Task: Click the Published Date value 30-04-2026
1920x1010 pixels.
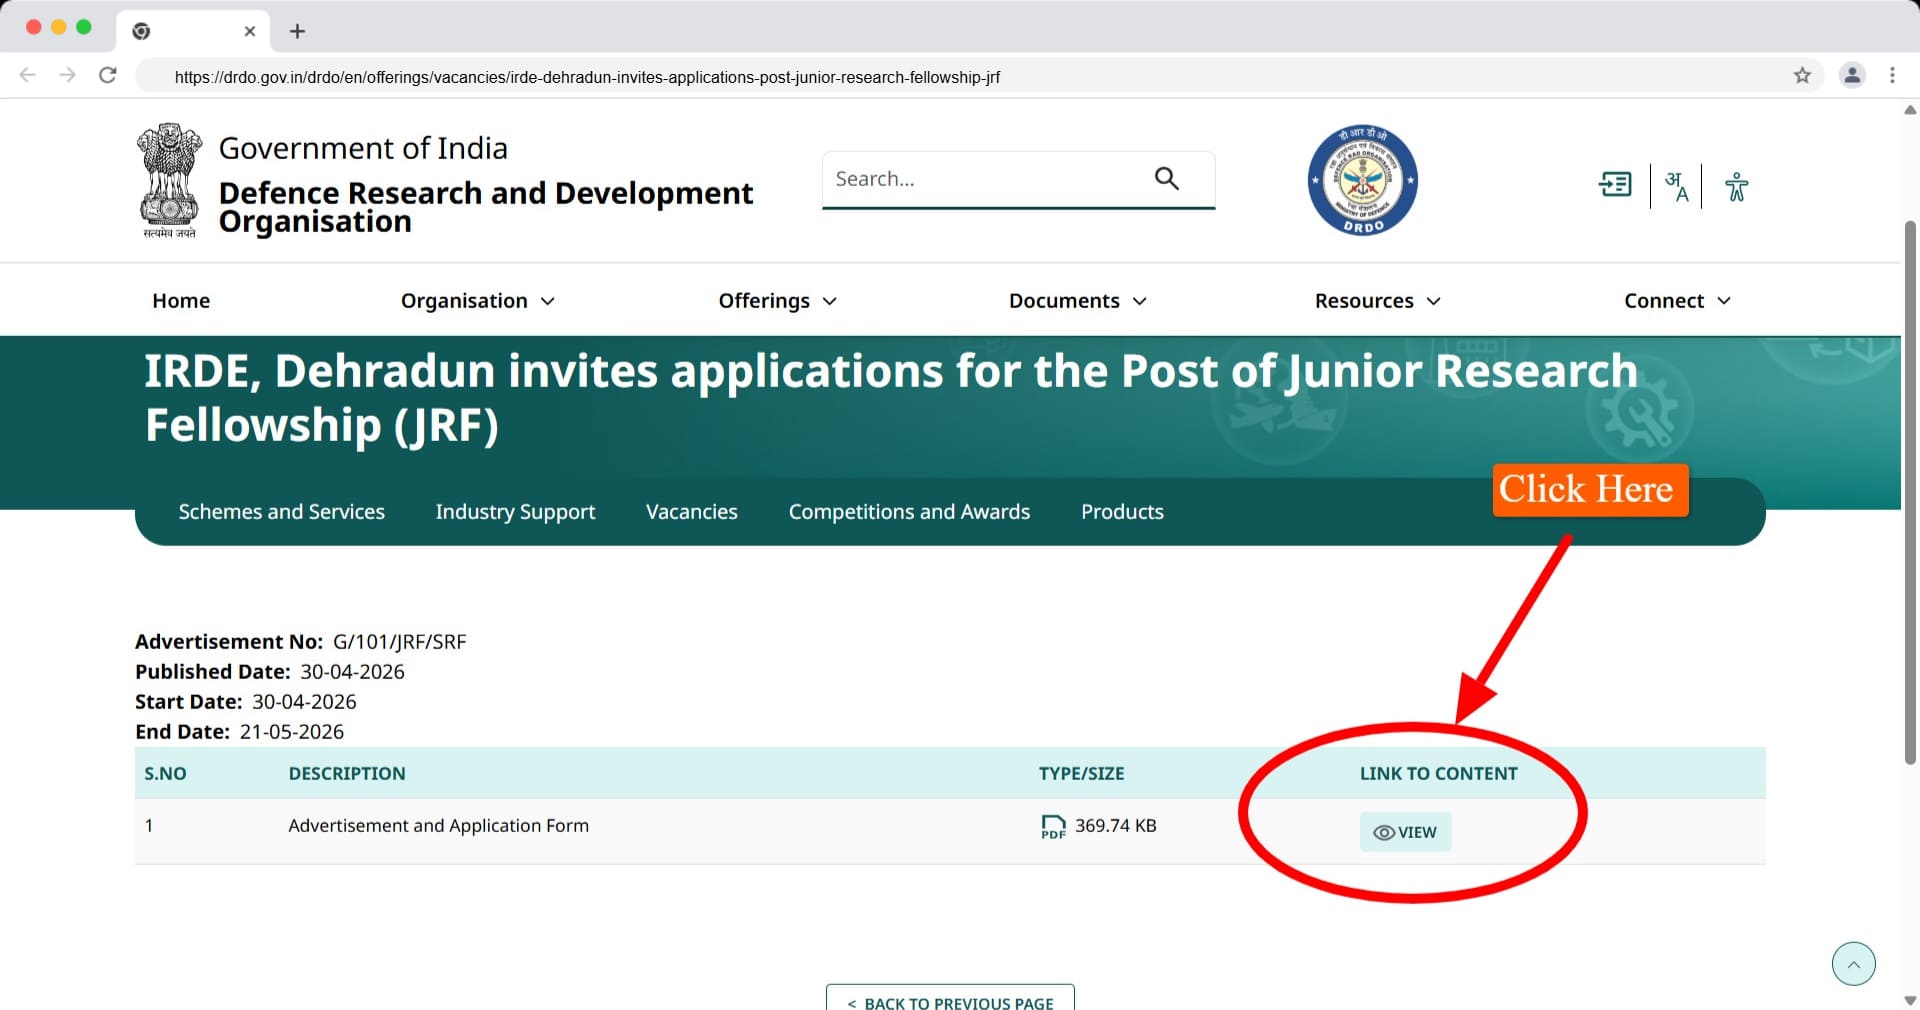Action: pyautogui.click(x=352, y=672)
